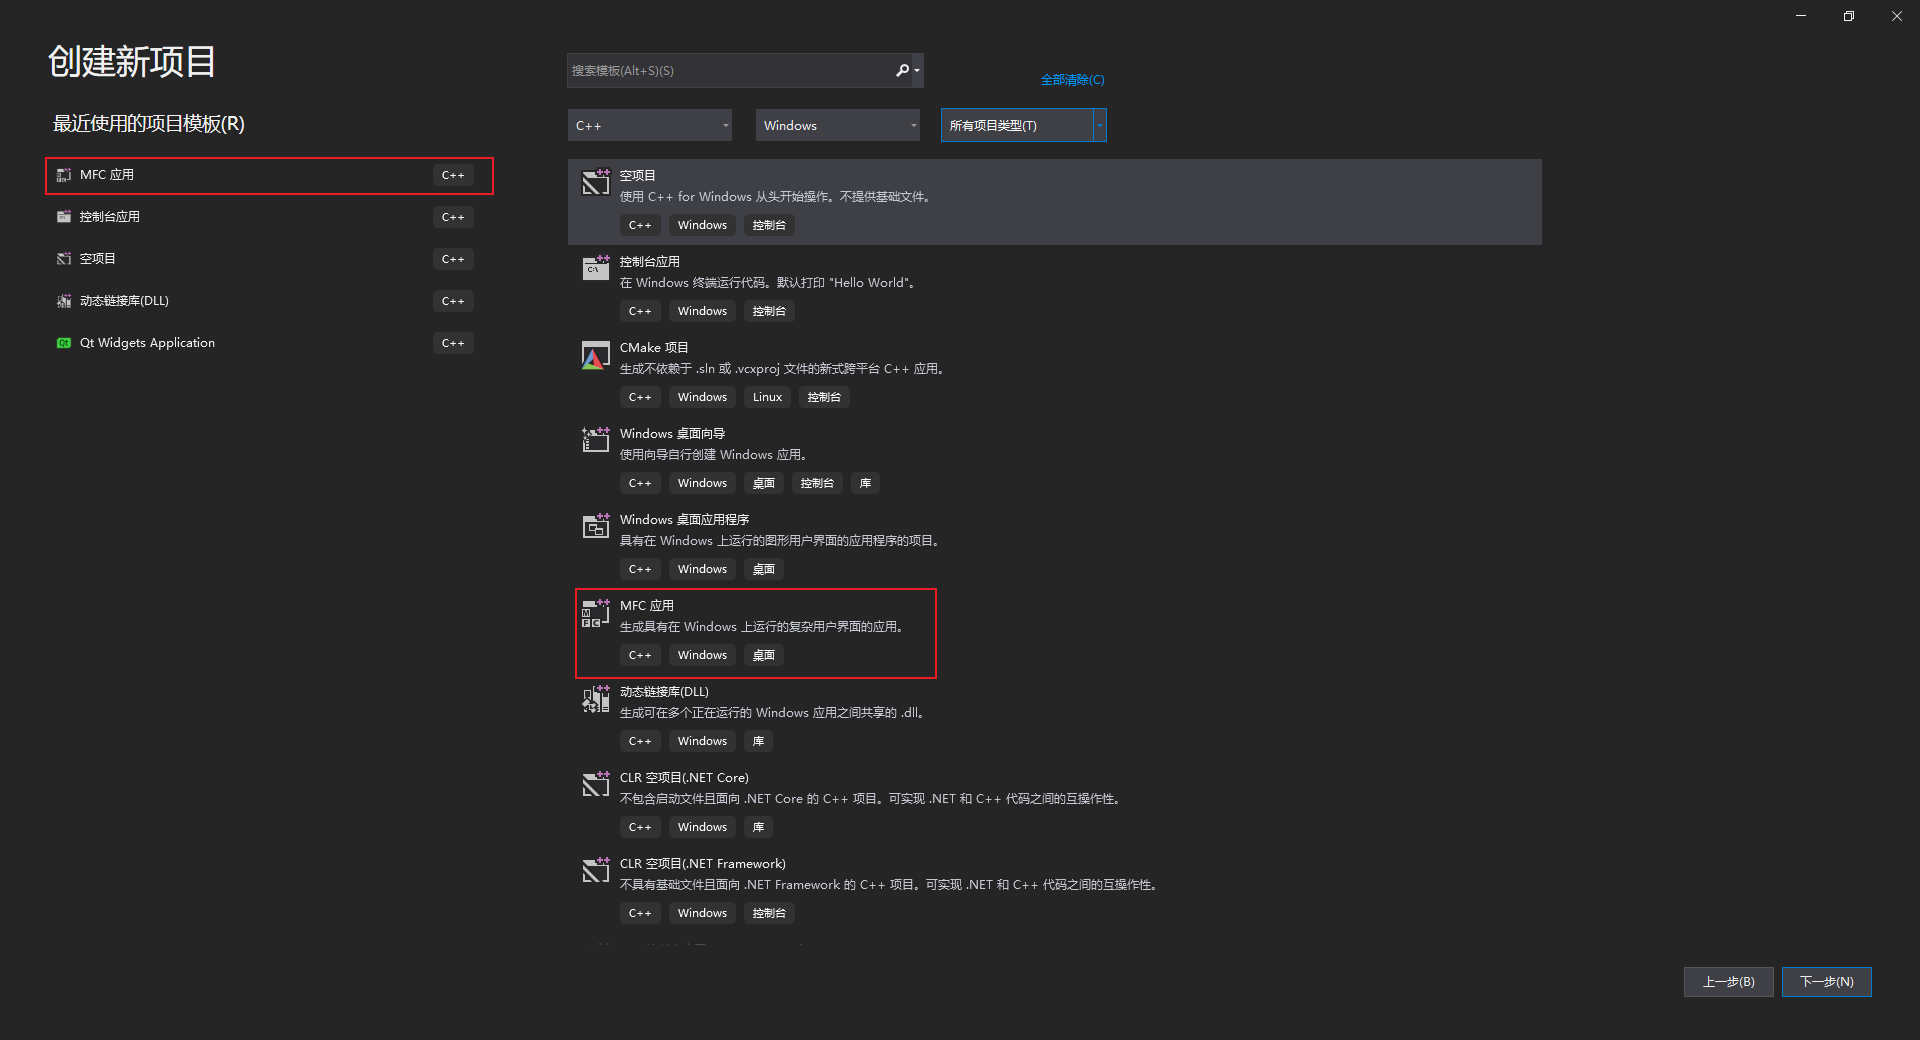Click the 空项目 template icon in list
Screen dimensions: 1920x1040
click(x=596, y=182)
